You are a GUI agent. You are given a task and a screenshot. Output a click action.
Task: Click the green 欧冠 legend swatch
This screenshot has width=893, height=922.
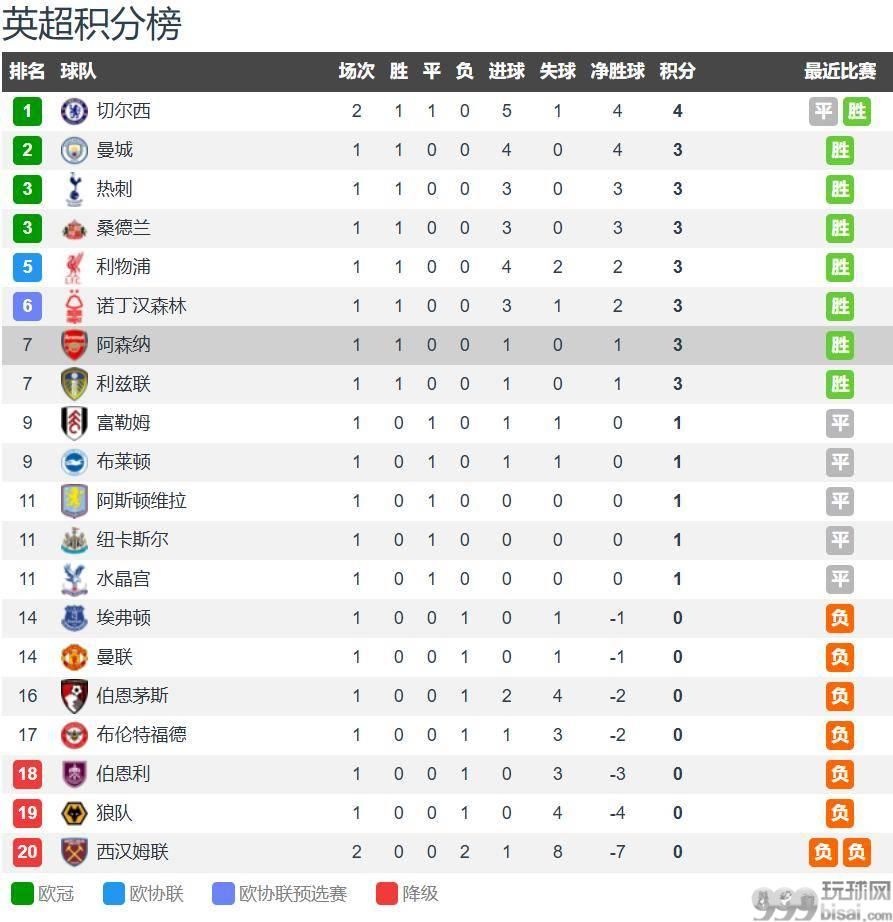point(22,893)
